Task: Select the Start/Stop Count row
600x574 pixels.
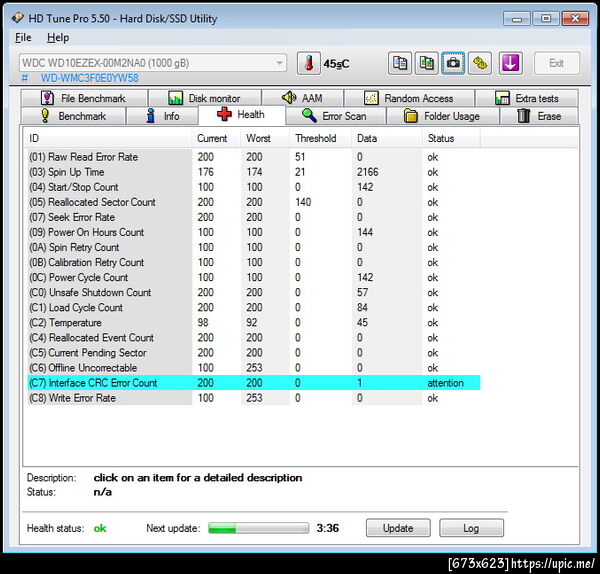Action: pyautogui.click(x=254, y=187)
